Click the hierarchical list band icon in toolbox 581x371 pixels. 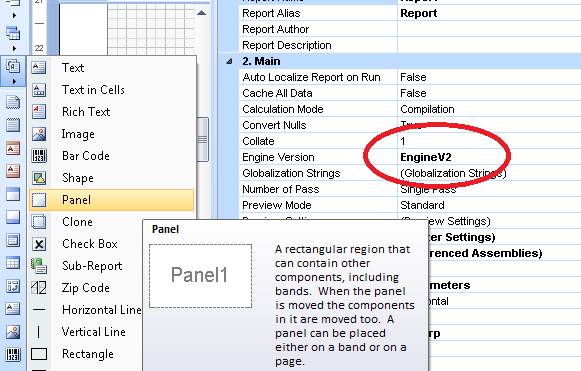[x=13, y=286]
